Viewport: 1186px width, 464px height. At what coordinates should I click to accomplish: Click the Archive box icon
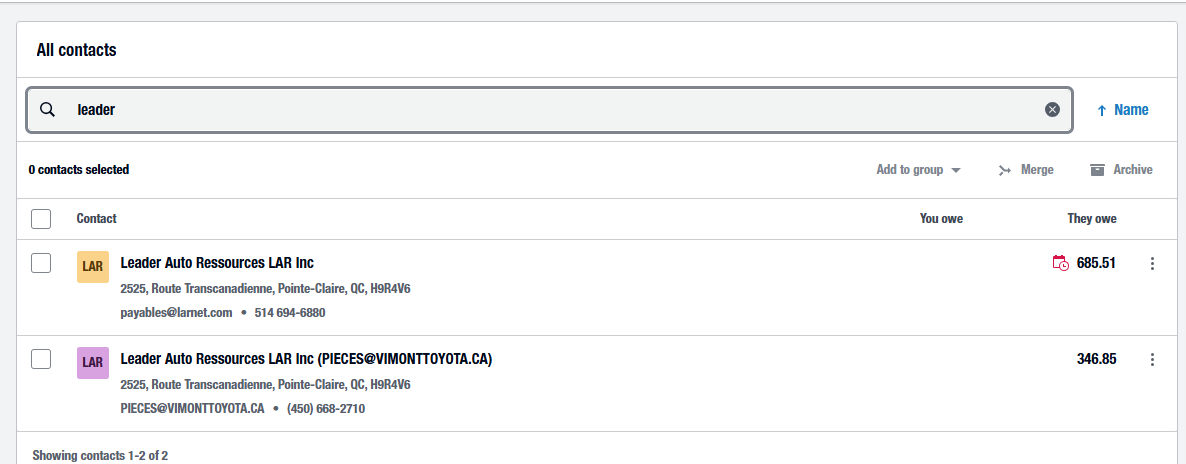1097,170
